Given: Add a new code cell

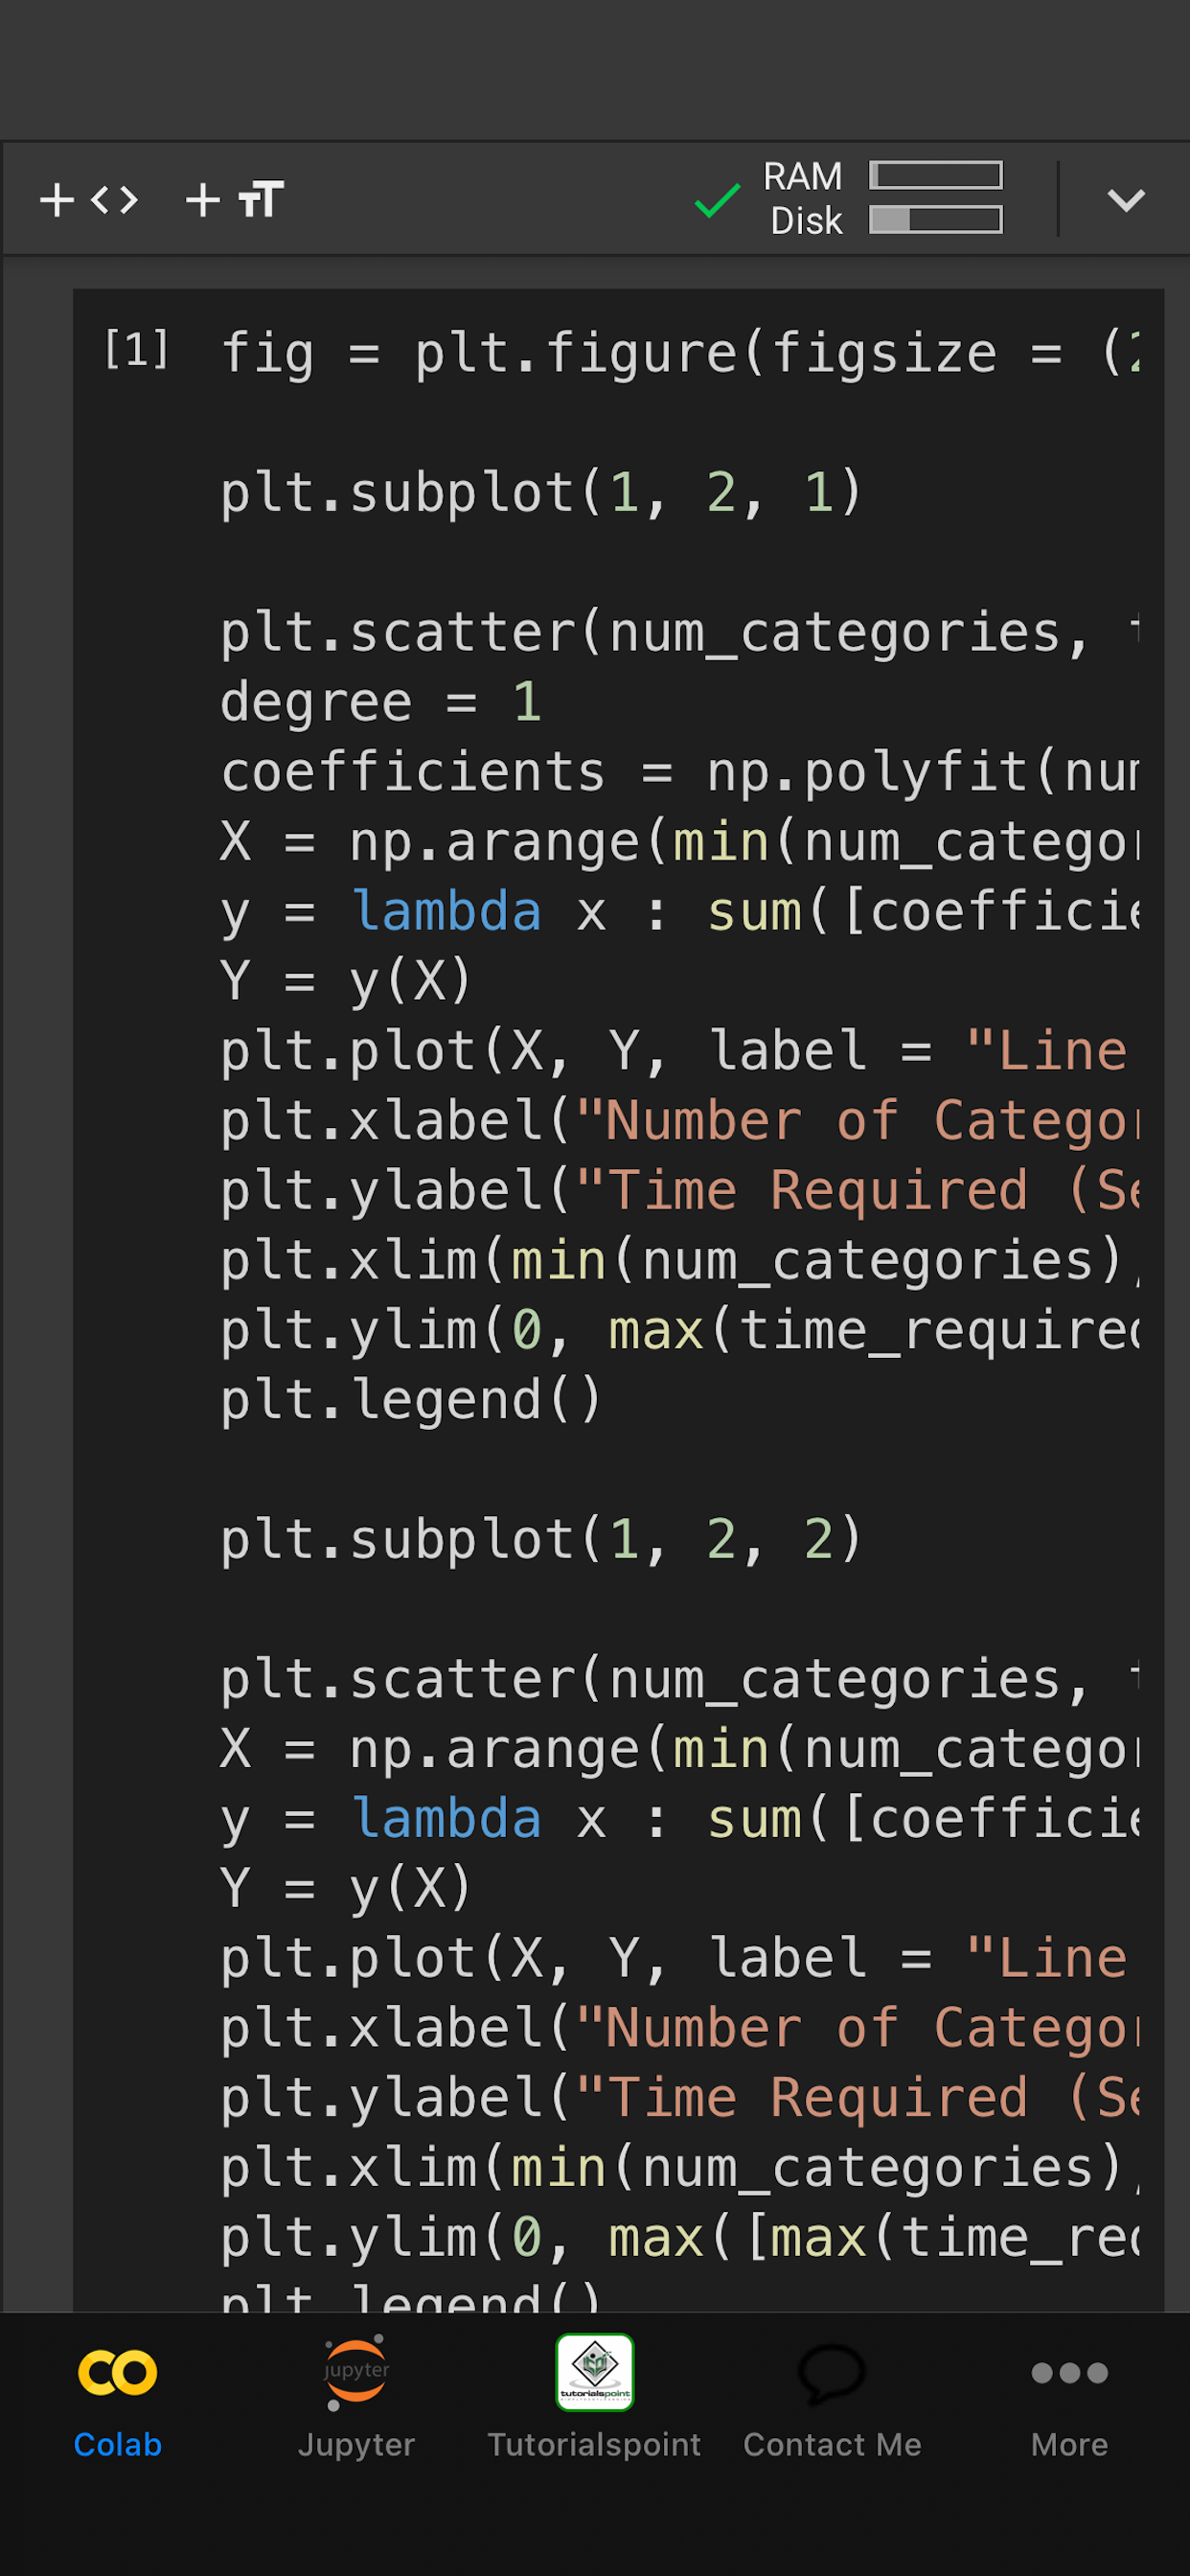Looking at the screenshot, I should coord(88,200).
